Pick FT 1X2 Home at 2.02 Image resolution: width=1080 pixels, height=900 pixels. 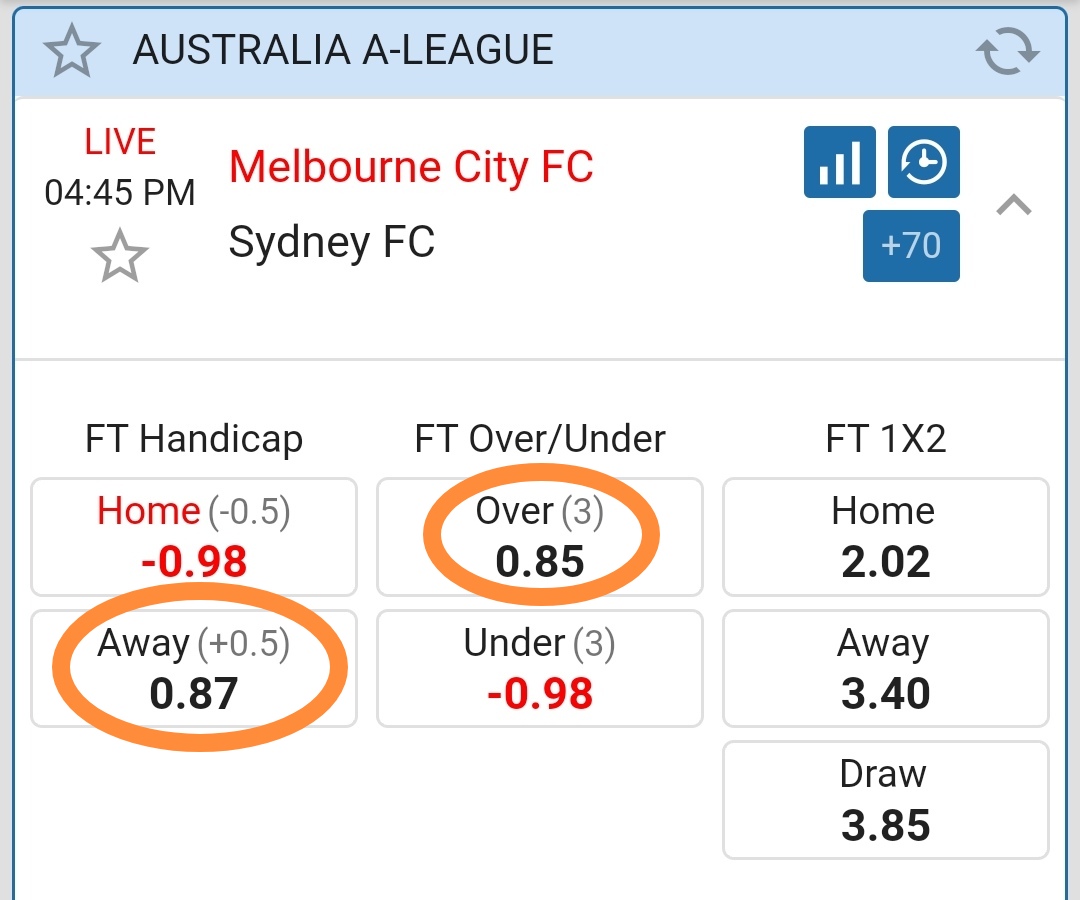coord(885,537)
